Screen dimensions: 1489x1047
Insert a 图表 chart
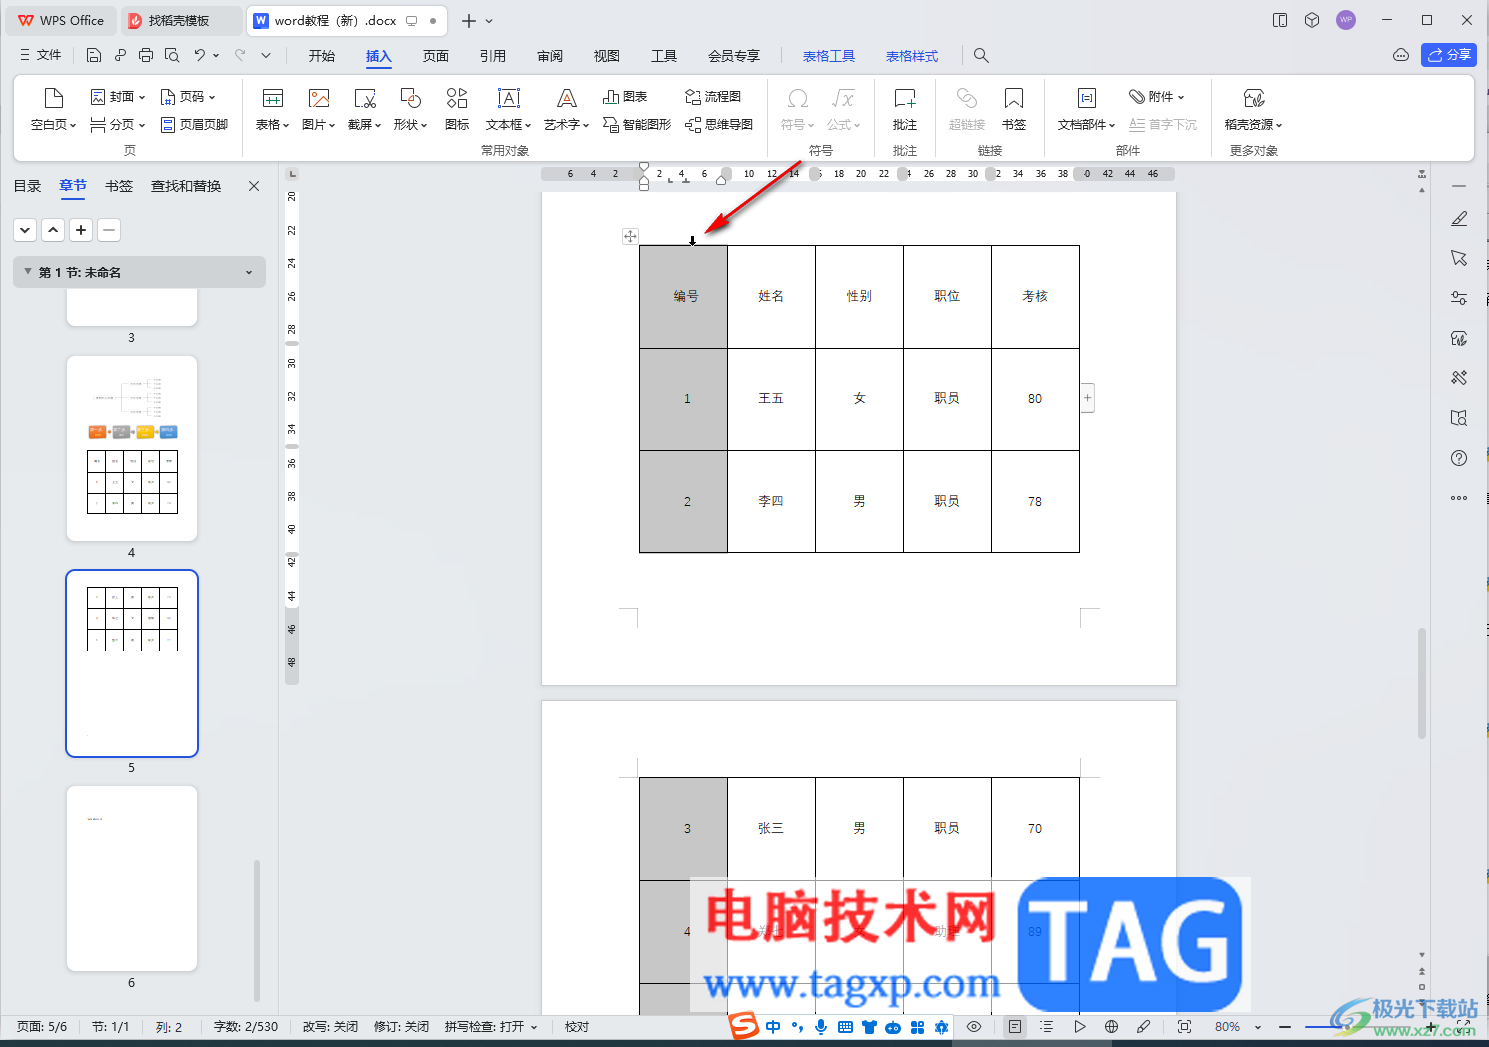[625, 97]
